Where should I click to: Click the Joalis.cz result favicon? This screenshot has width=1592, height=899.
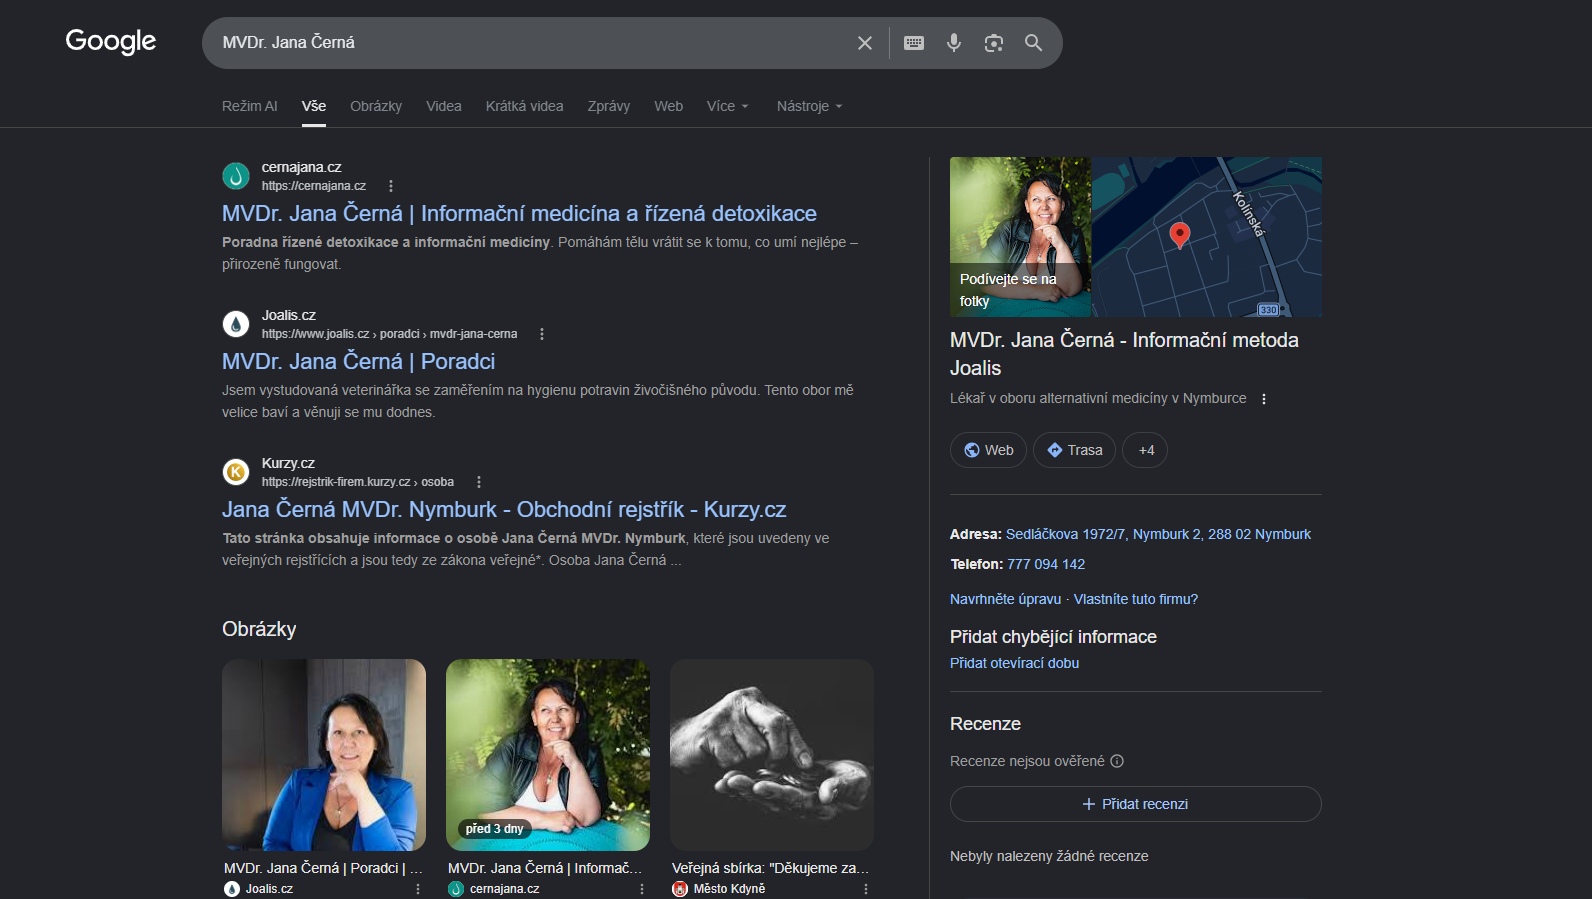click(236, 324)
